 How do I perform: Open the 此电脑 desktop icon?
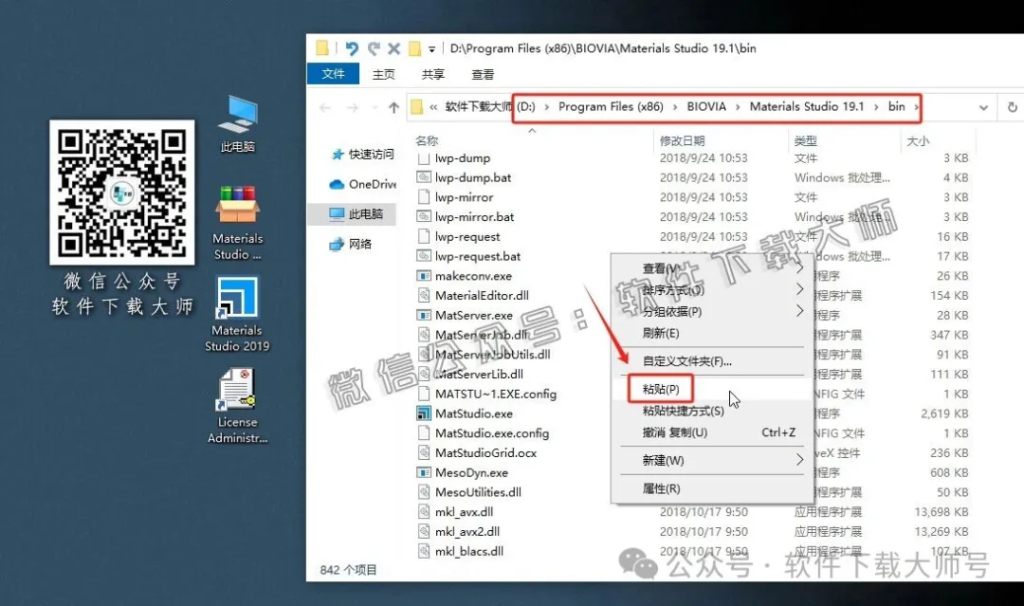tap(237, 115)
